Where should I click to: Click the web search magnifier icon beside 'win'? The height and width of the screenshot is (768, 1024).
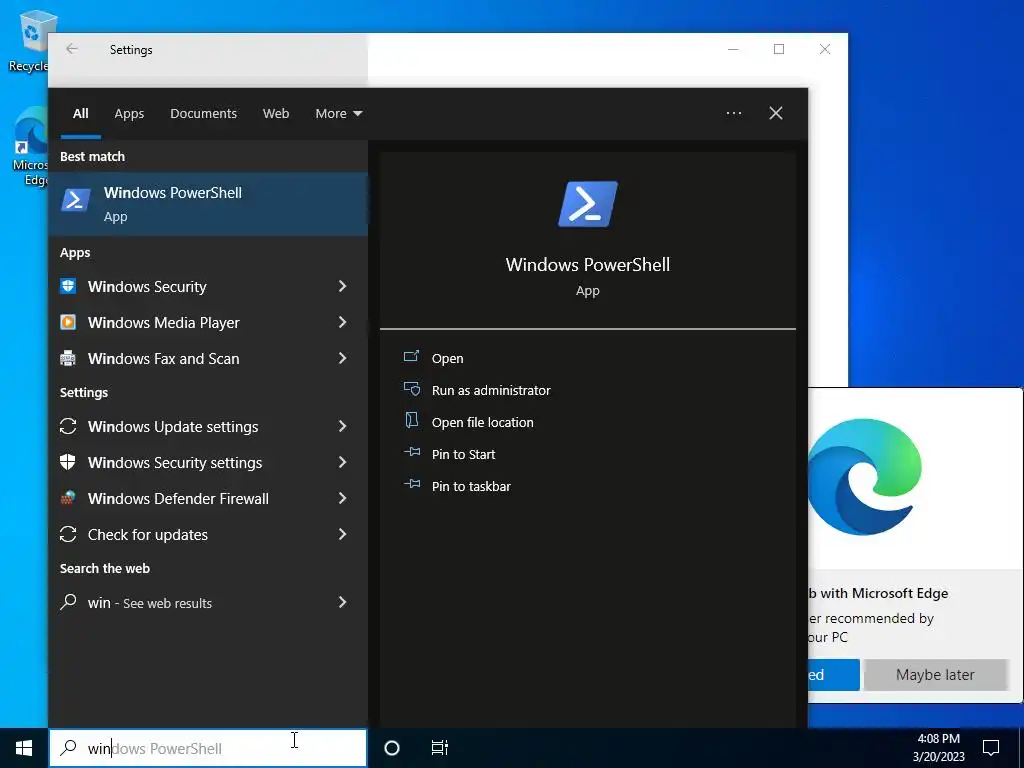tap(68, 602)
